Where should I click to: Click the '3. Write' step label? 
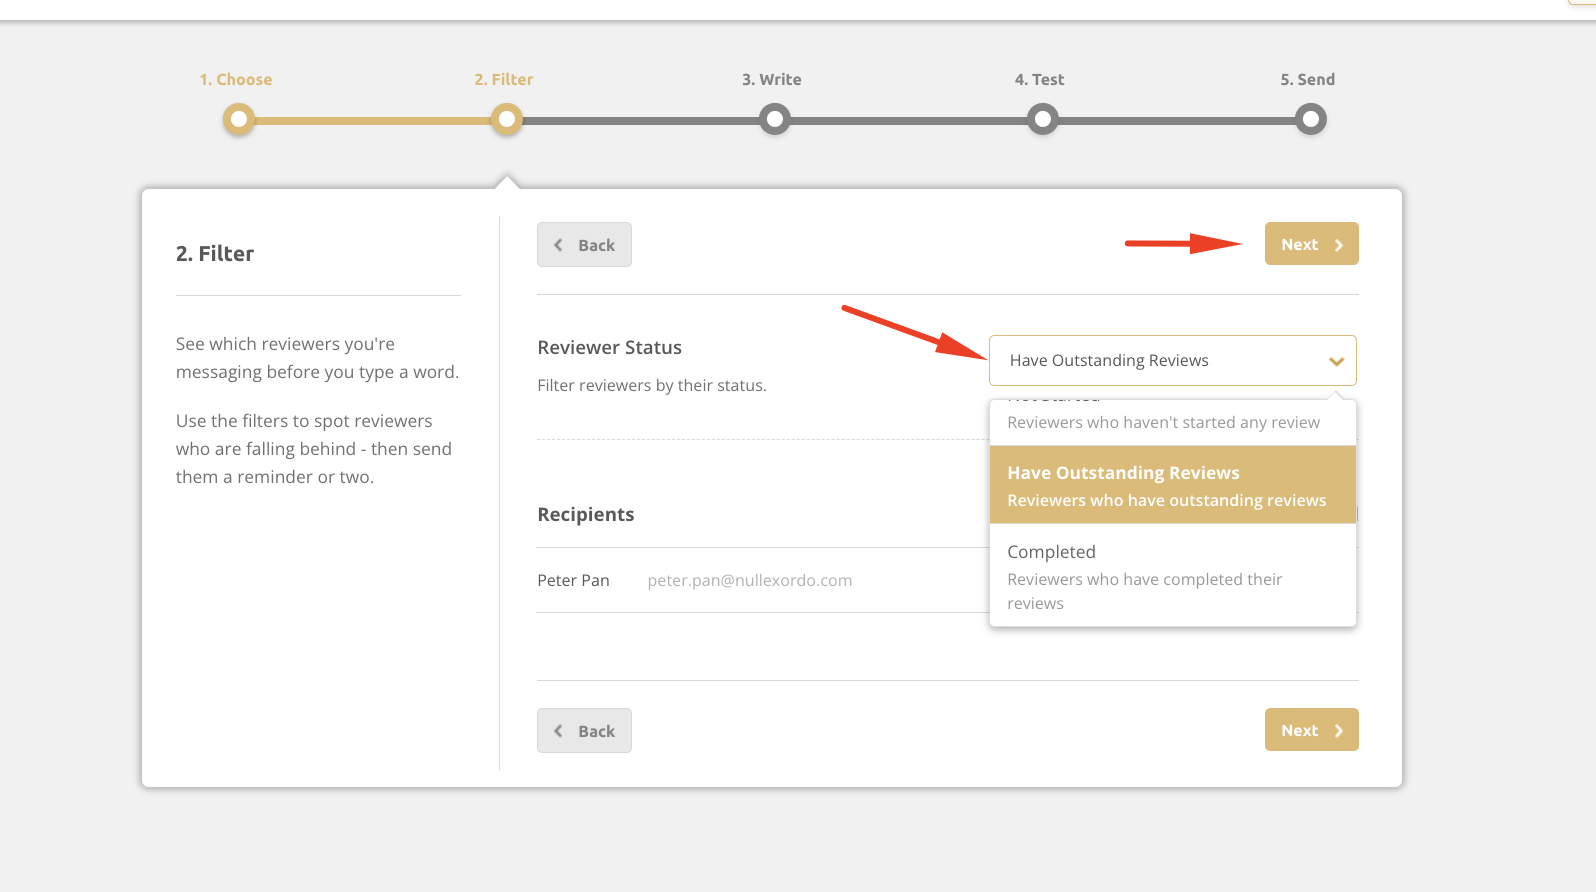(772, 79)
